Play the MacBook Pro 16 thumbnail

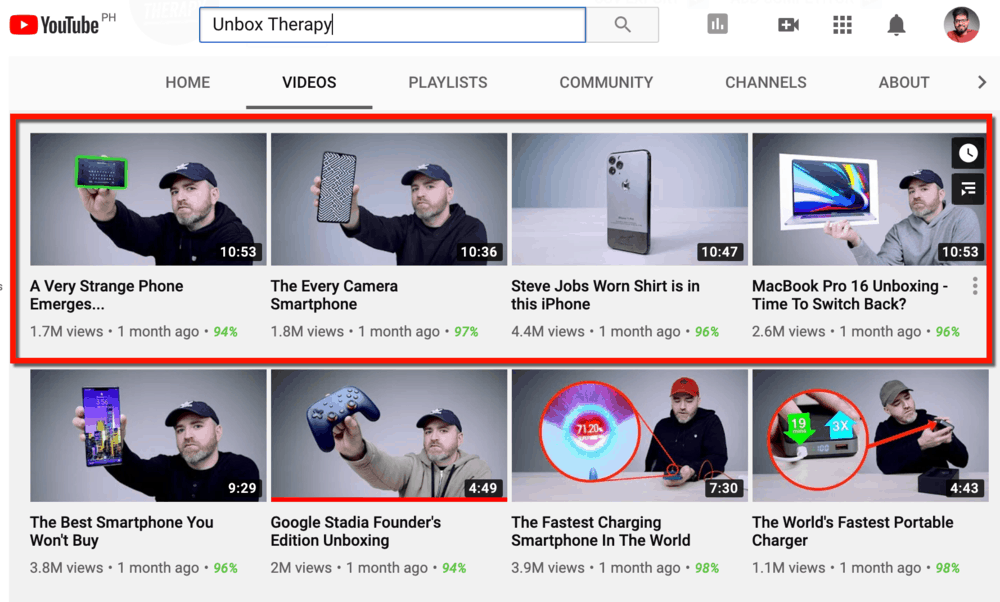click(x=869, y=199)
